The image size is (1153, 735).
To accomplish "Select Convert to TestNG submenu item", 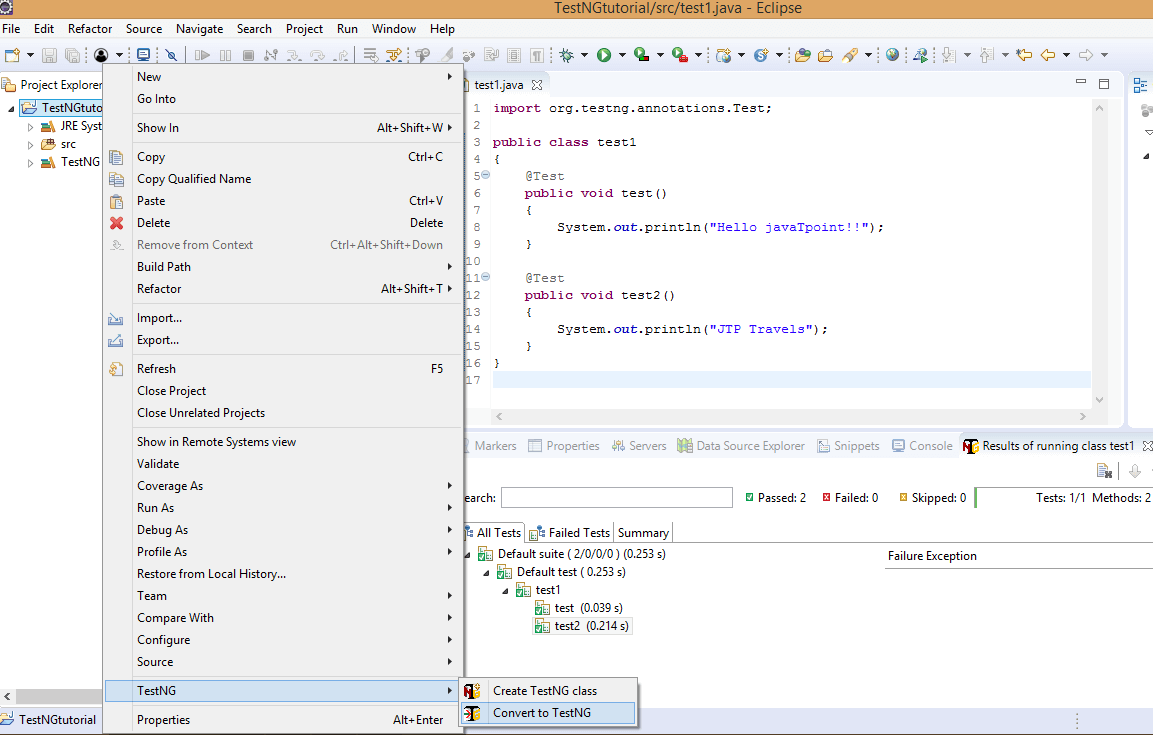I will (547, 713).
